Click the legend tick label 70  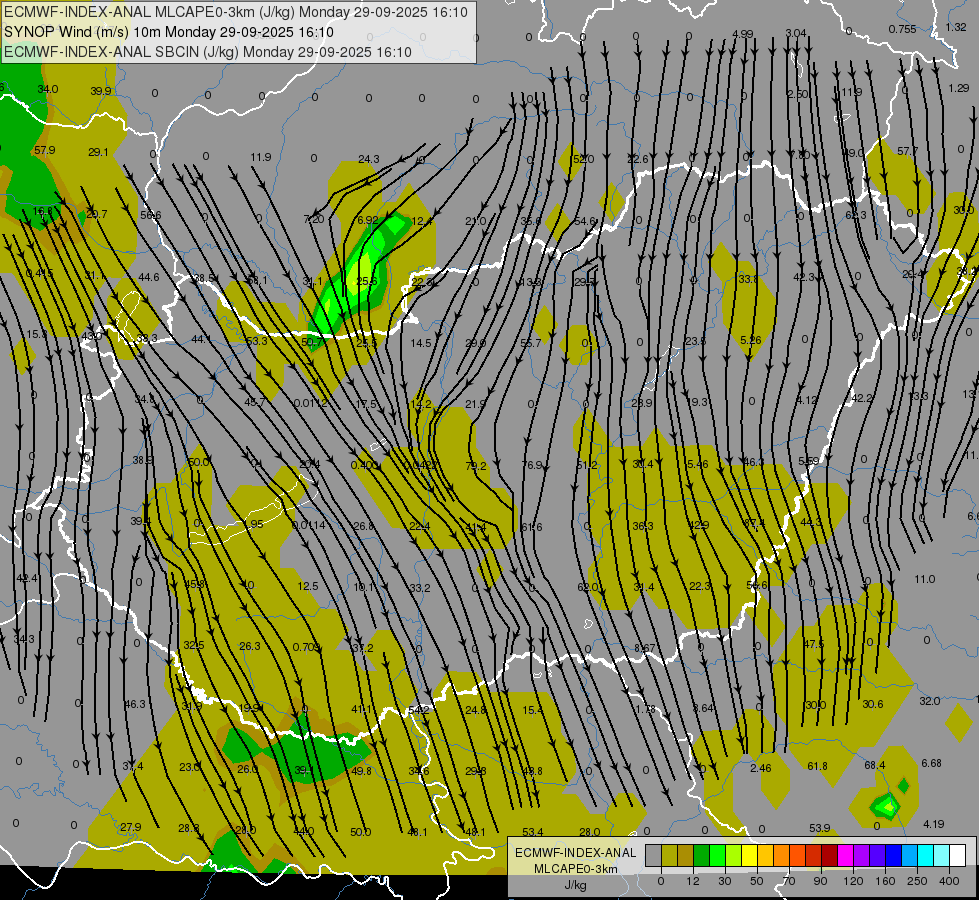pyautogui.click(x=789, y=881)
